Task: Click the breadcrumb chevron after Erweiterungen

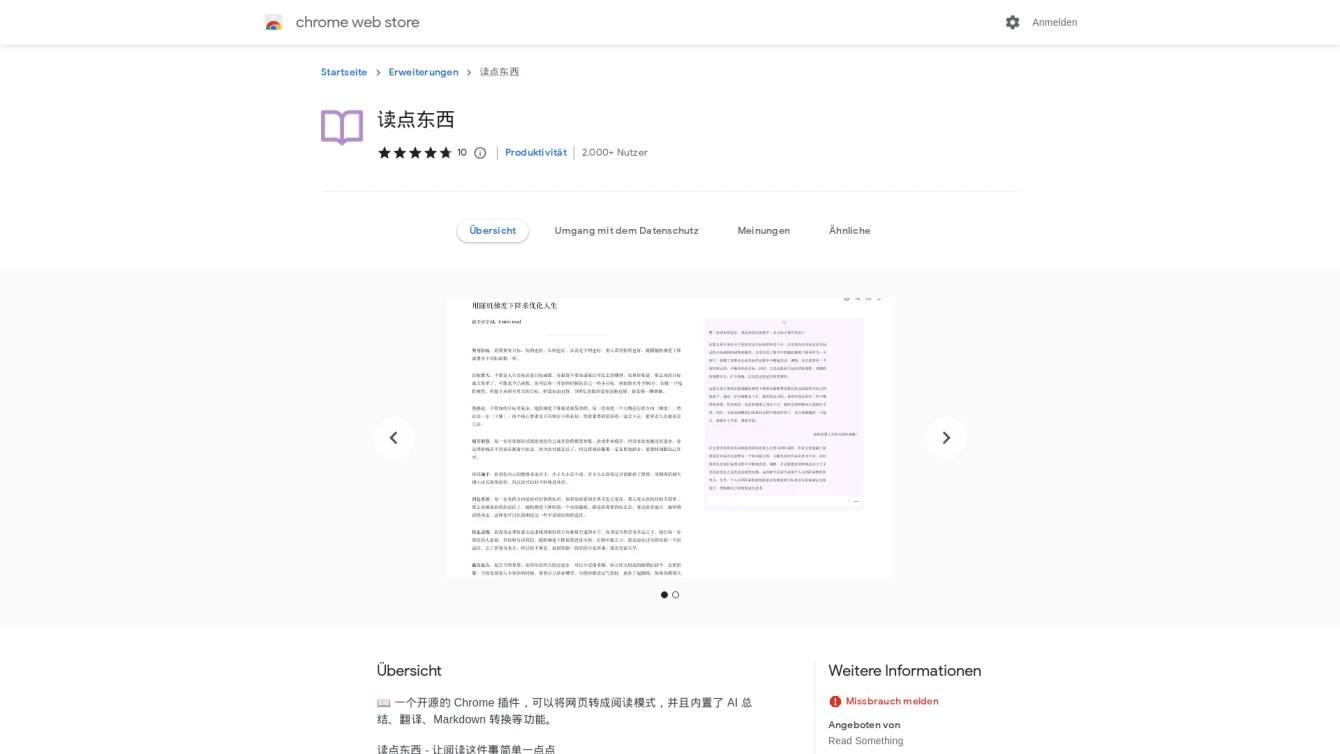Action: [x=469, y=72]
